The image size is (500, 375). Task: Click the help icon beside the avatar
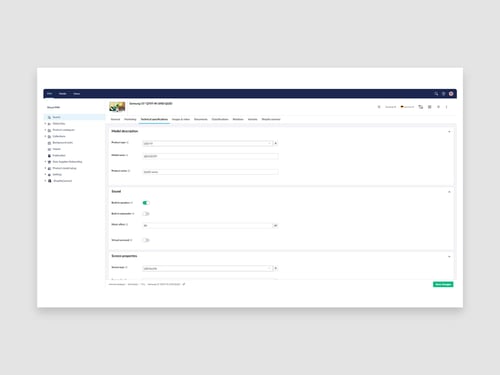pos(444,94)
